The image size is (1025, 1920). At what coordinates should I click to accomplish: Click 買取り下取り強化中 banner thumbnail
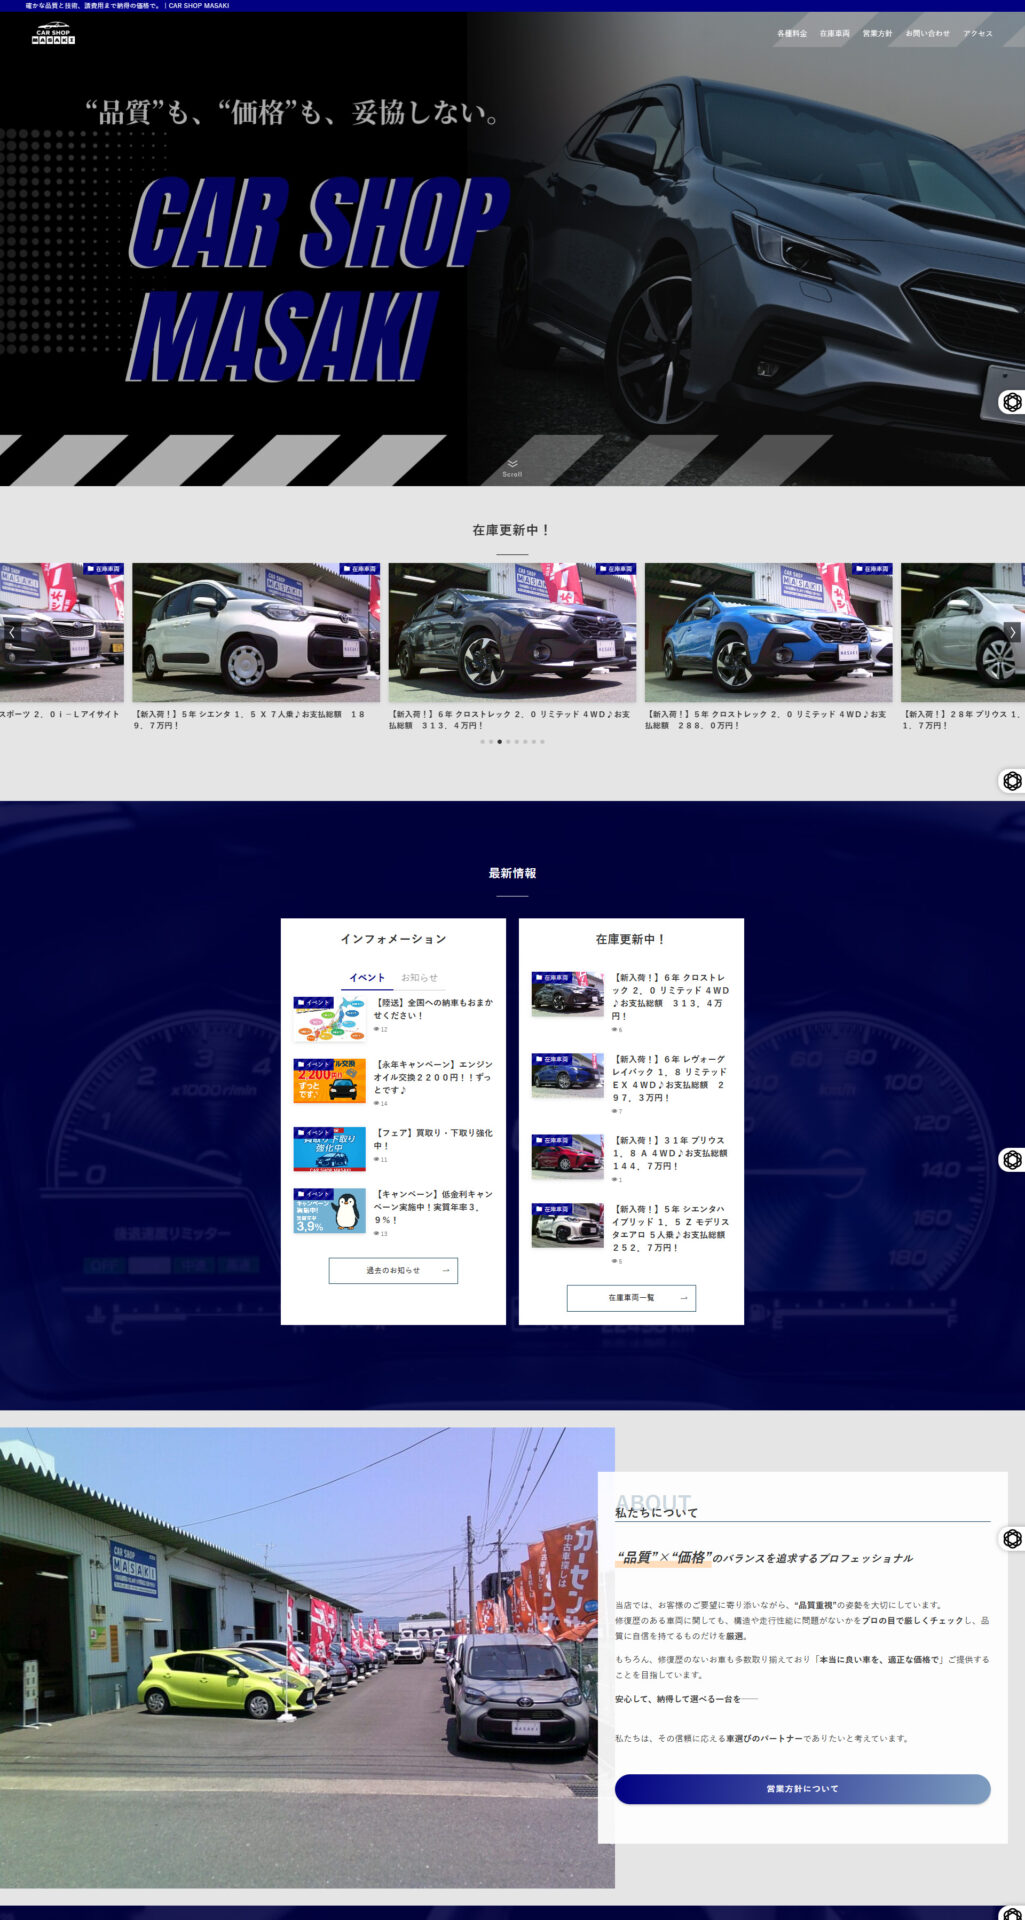(329, 1149)
